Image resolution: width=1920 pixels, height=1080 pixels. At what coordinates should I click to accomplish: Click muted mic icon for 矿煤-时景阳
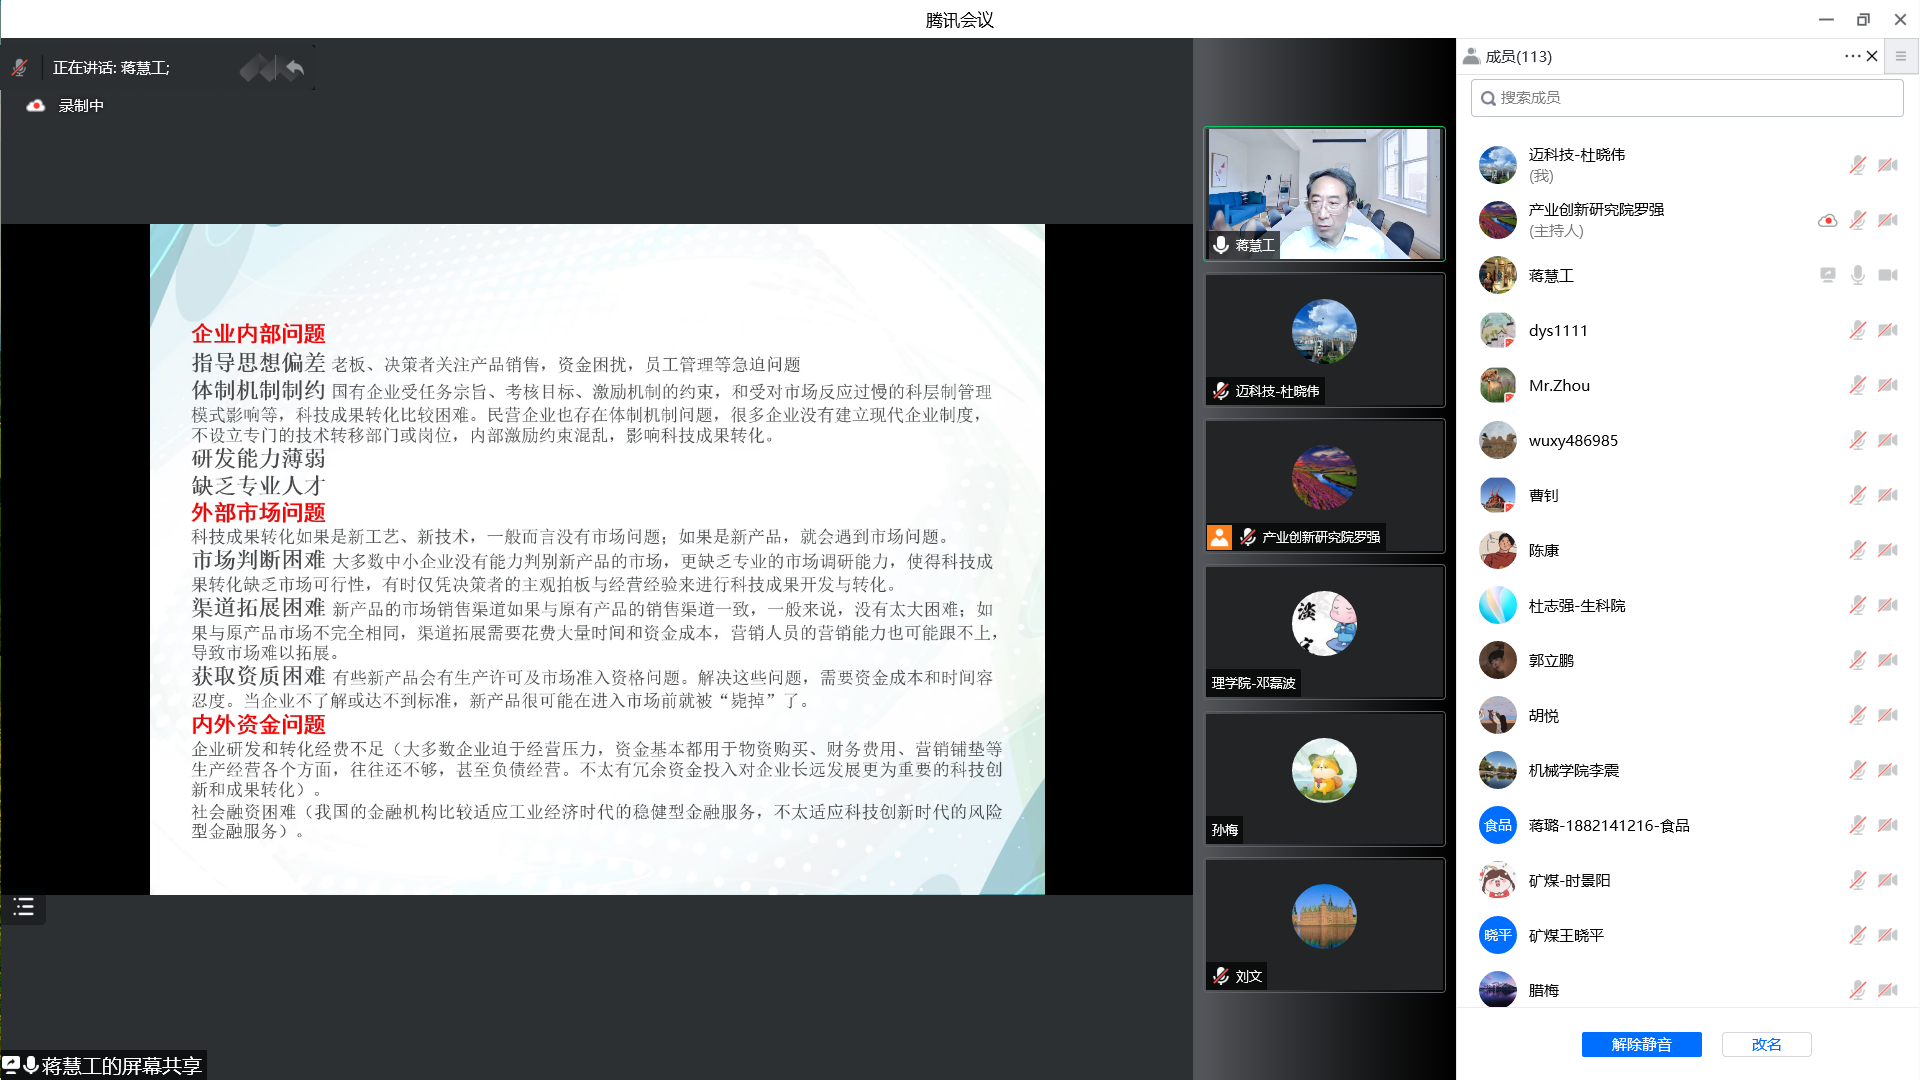[x=1857, y=880]
